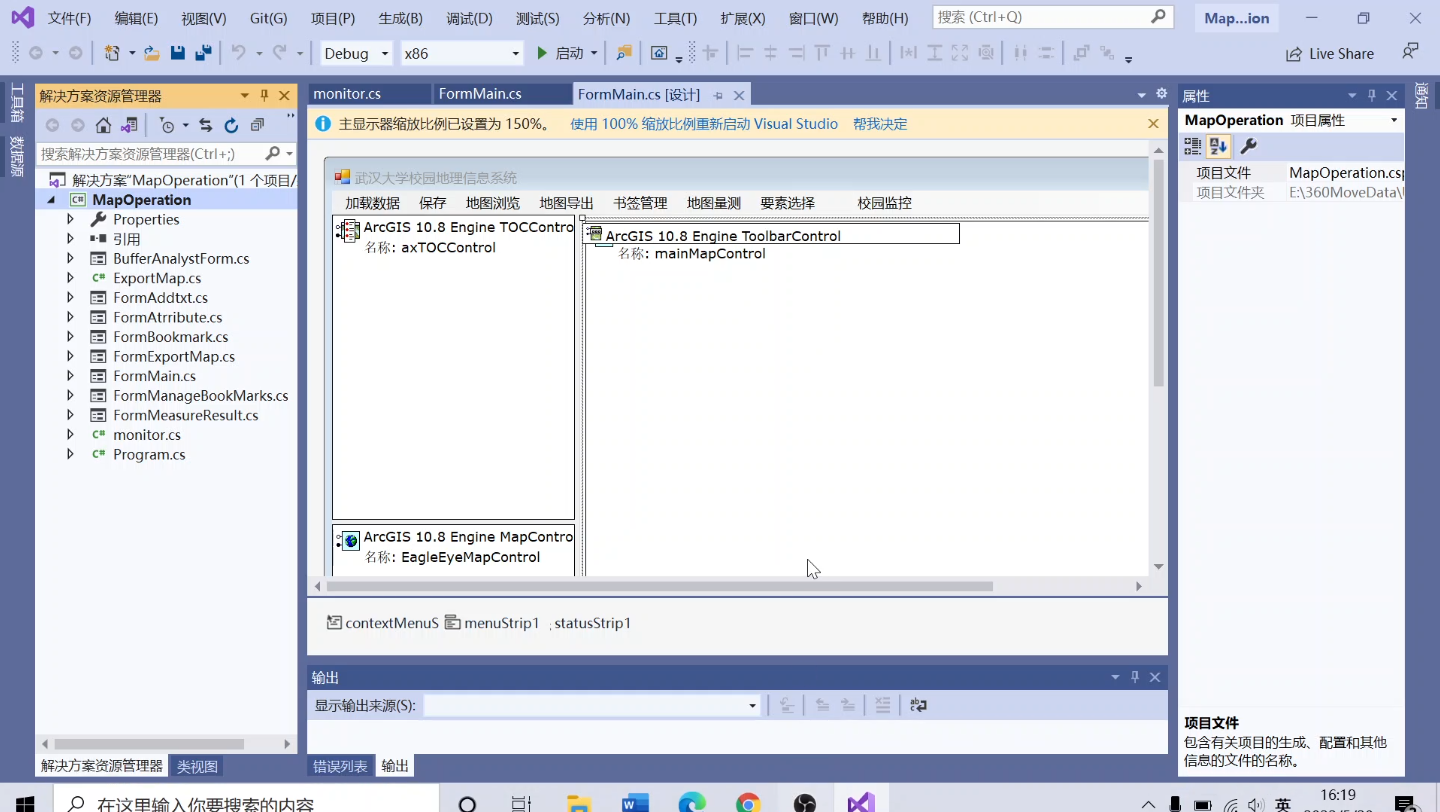Pin the Solution Explorer panel
Viewport: 1440px width, 812px height.
pyautogui.click(x=264, y=96)
